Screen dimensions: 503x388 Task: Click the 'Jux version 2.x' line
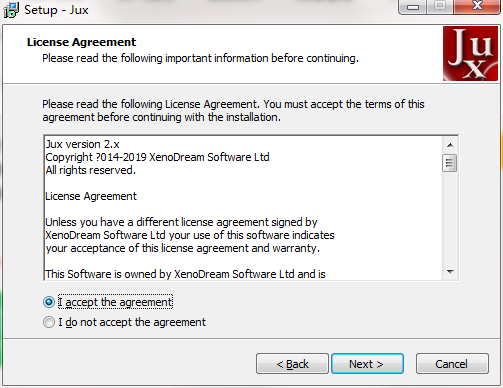click(x=82, y=144)
